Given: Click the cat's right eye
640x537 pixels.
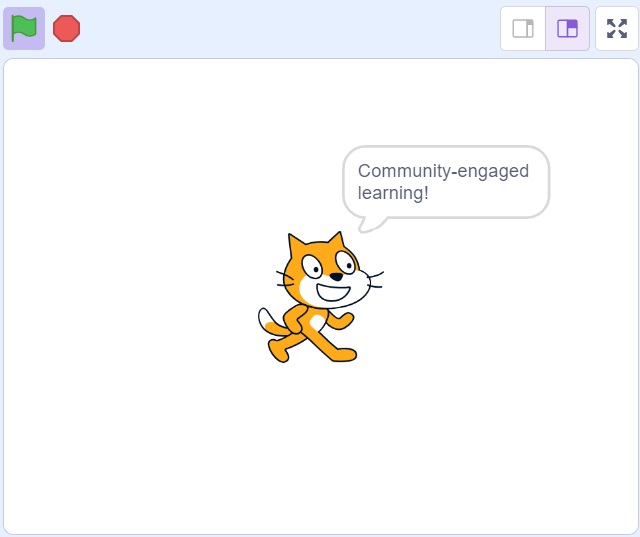Looking at the screenshot, I should click(346, 262).
